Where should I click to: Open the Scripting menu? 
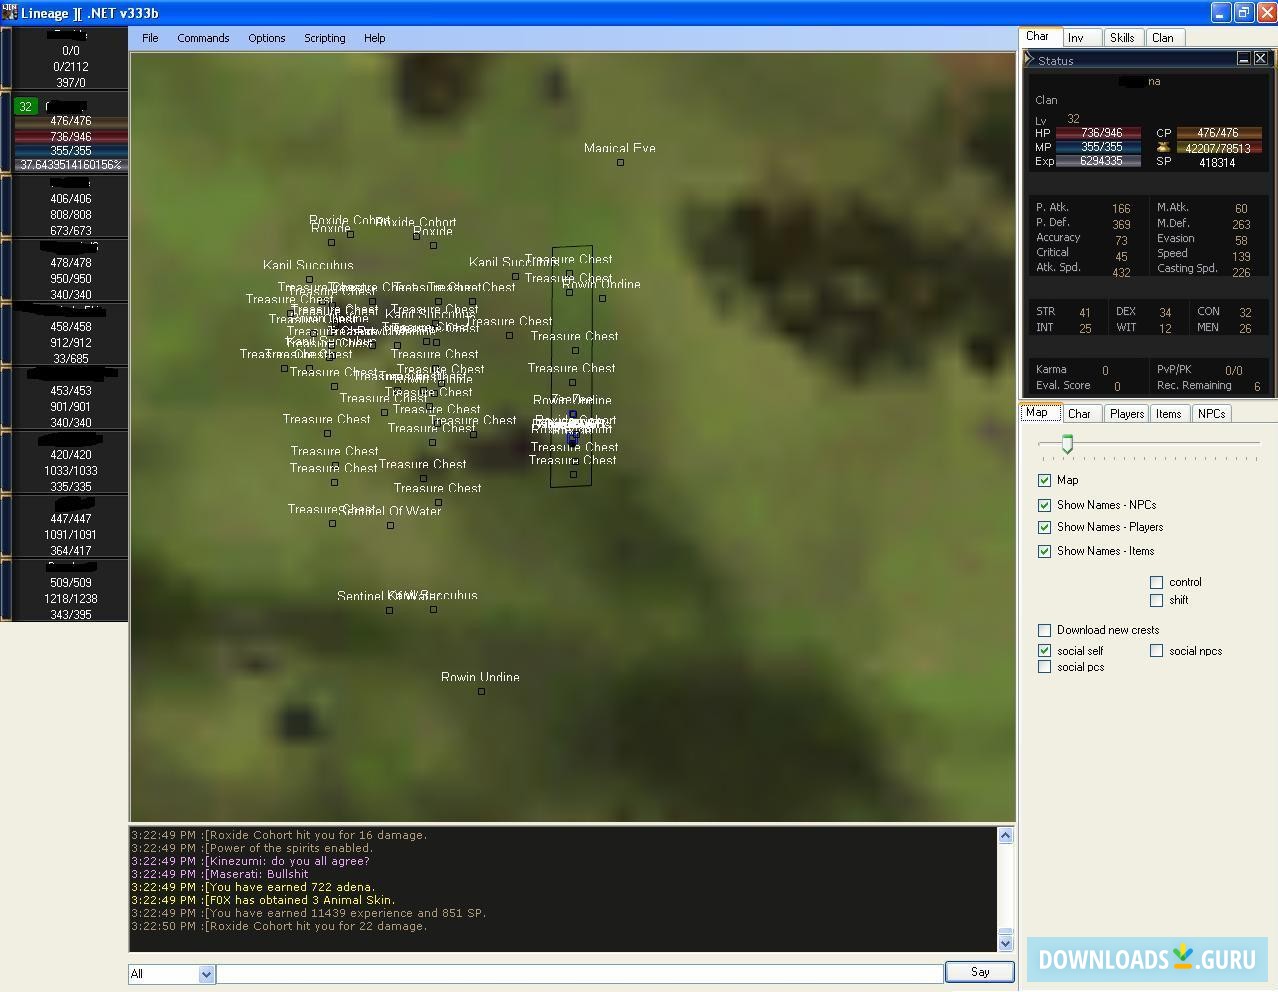click(325, 38)
